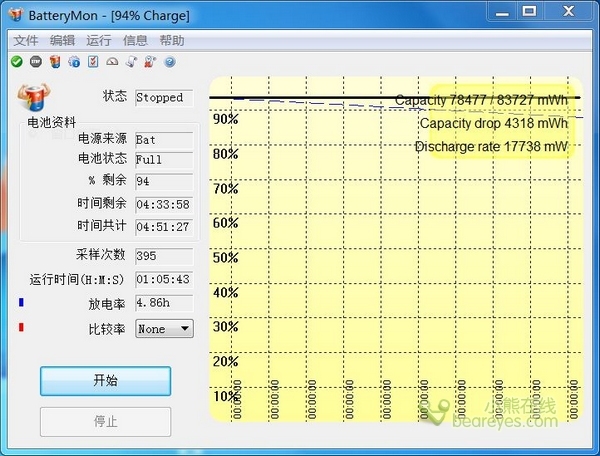This screenshot has width=600, height=456.
Task: Click the 电池状态 field showing Full
Action: click(164, 160)
